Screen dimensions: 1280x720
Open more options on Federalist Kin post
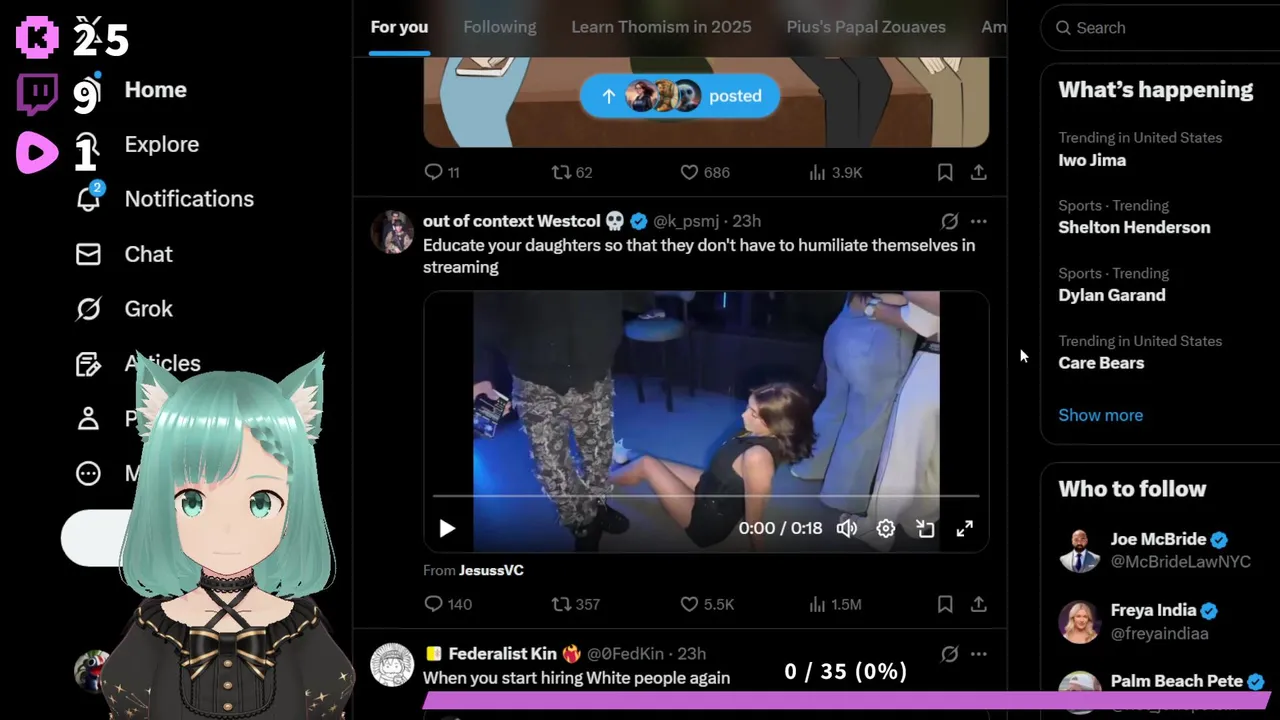[x=979, y=654]
